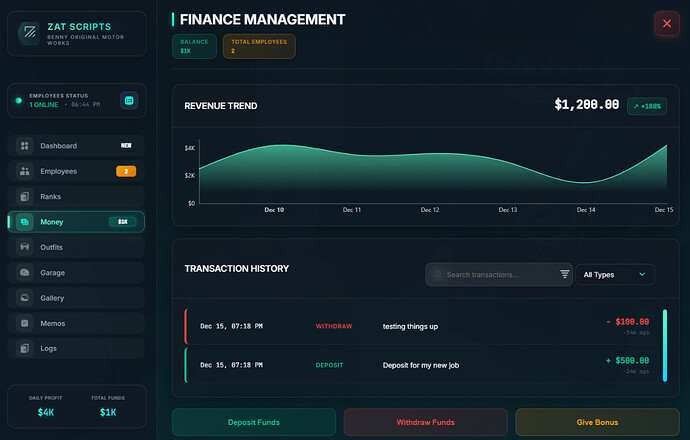The height and width of the screenshot is (440, 690).
Task: Click the Employees people icon
Action: (25, 171)
